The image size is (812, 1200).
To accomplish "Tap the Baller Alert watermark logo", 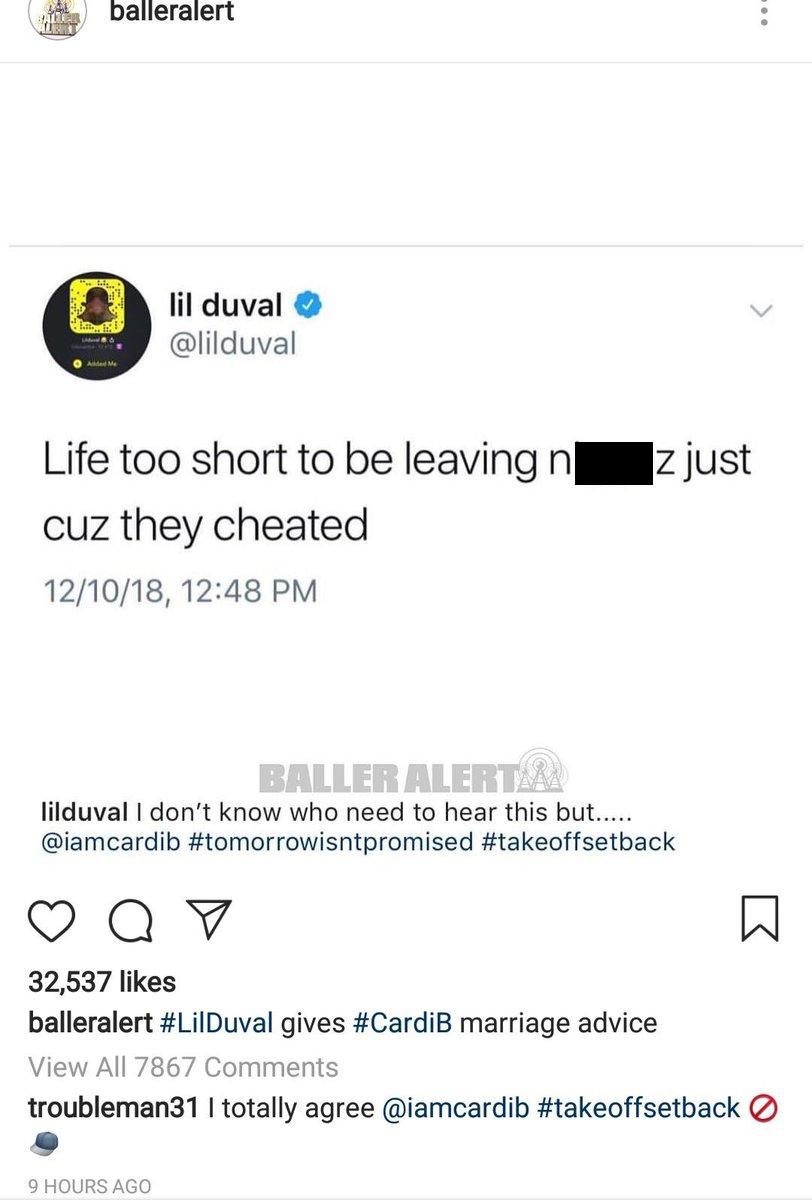I will pyautogui.click(x=413, y=774).
